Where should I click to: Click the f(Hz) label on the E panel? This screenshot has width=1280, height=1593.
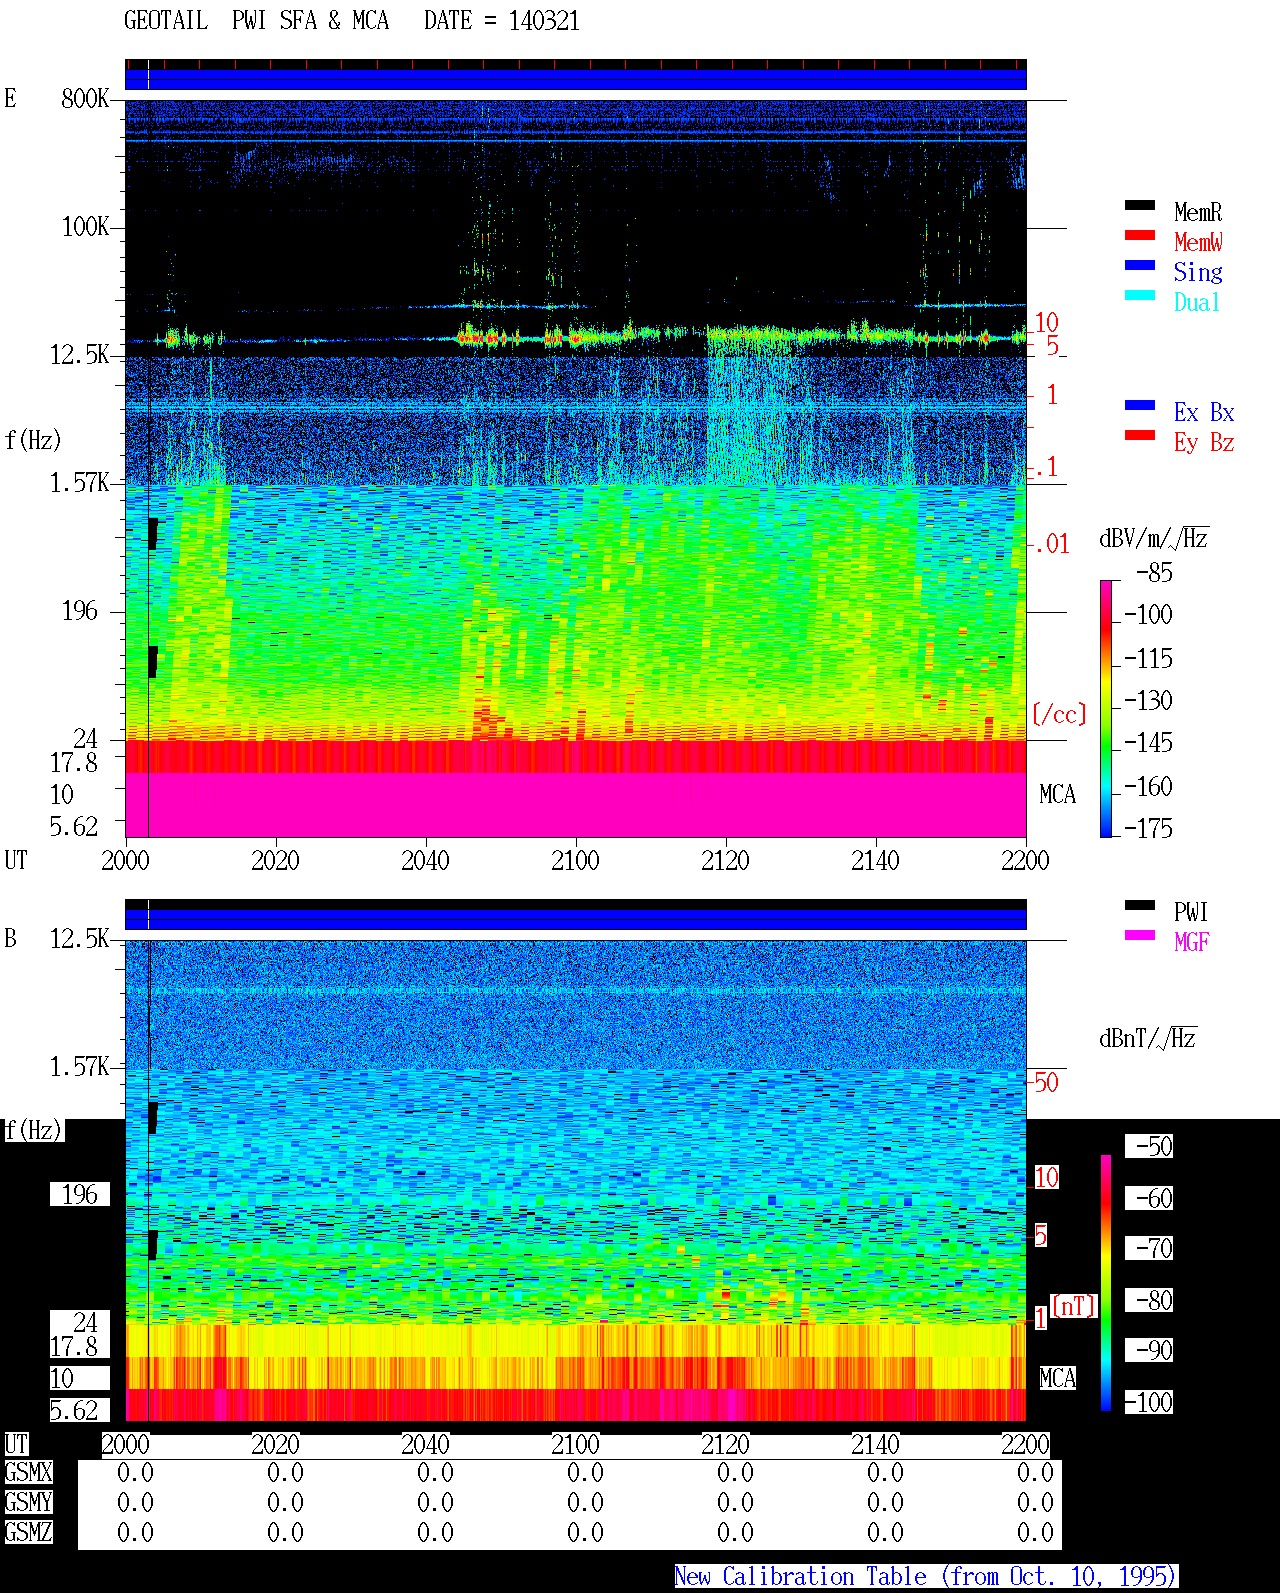point(33,440)
